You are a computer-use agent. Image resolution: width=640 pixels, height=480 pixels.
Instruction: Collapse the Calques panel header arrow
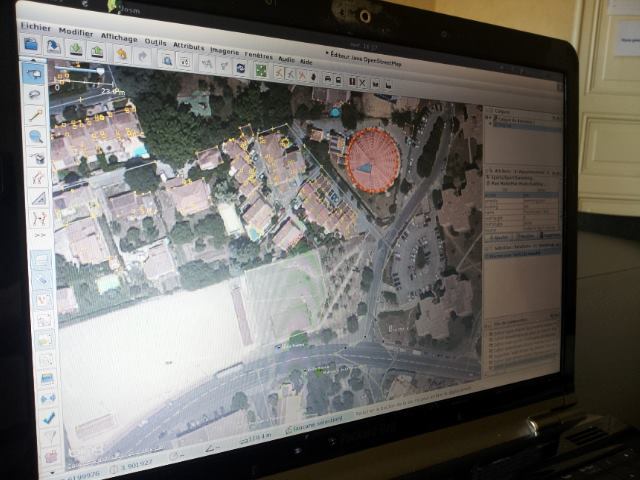[490, 110]
